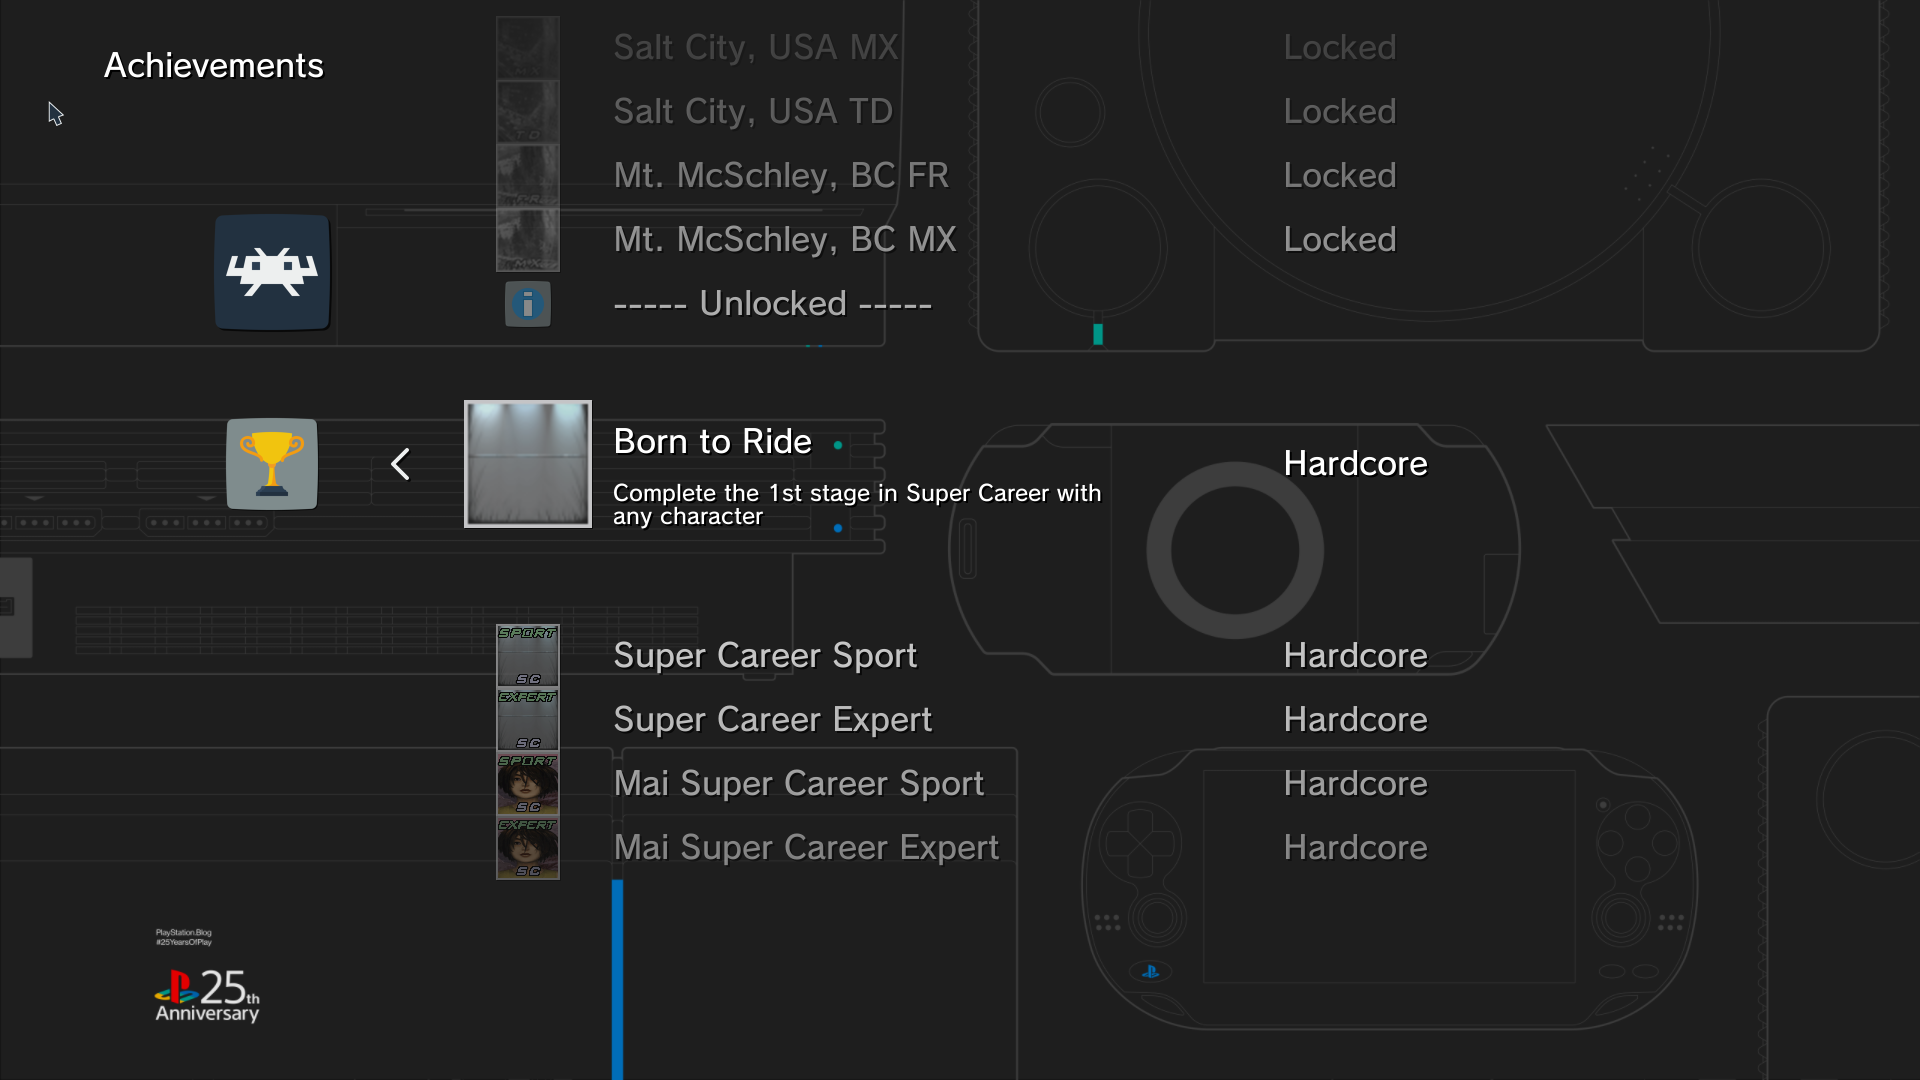
Task: Click the Mai Super Career Sport badge
Action: pos(528,784)
